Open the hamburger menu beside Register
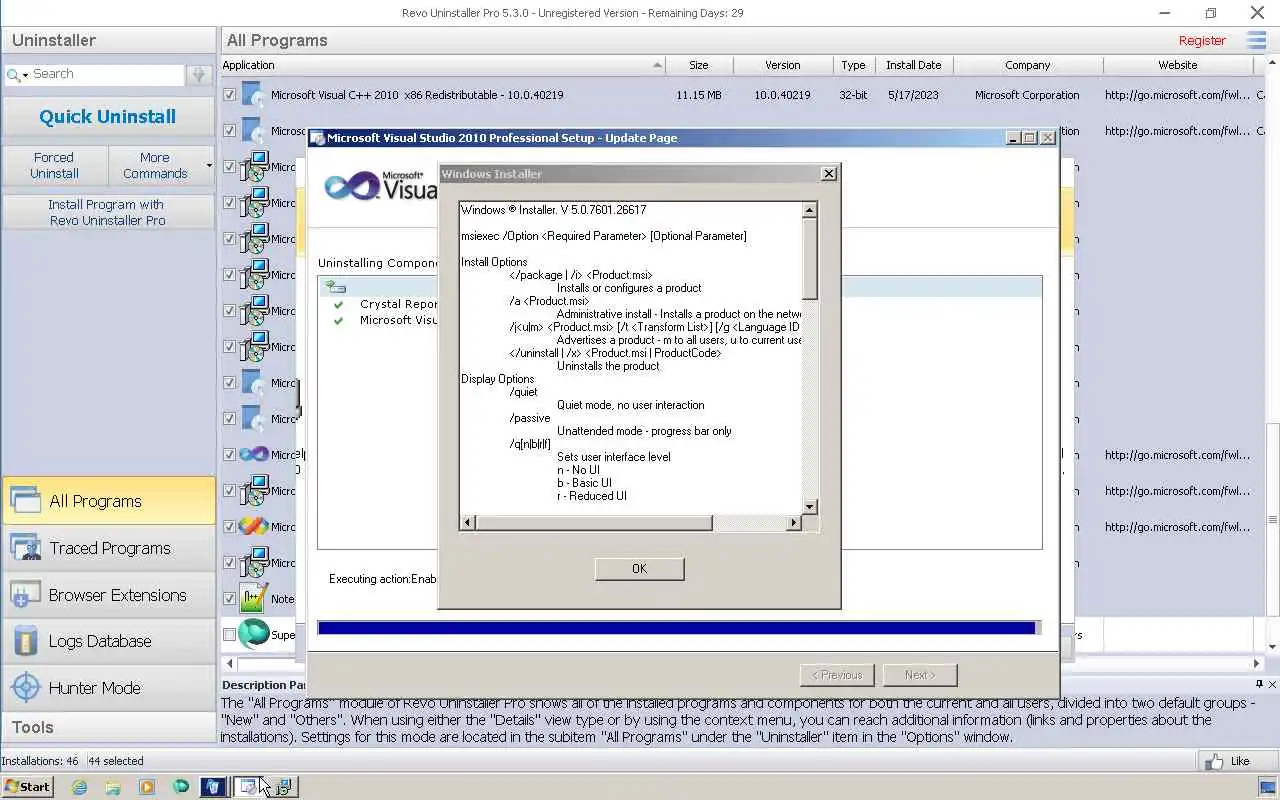The width and height of the screenshot is (1280, 800). click(1256, 40)
